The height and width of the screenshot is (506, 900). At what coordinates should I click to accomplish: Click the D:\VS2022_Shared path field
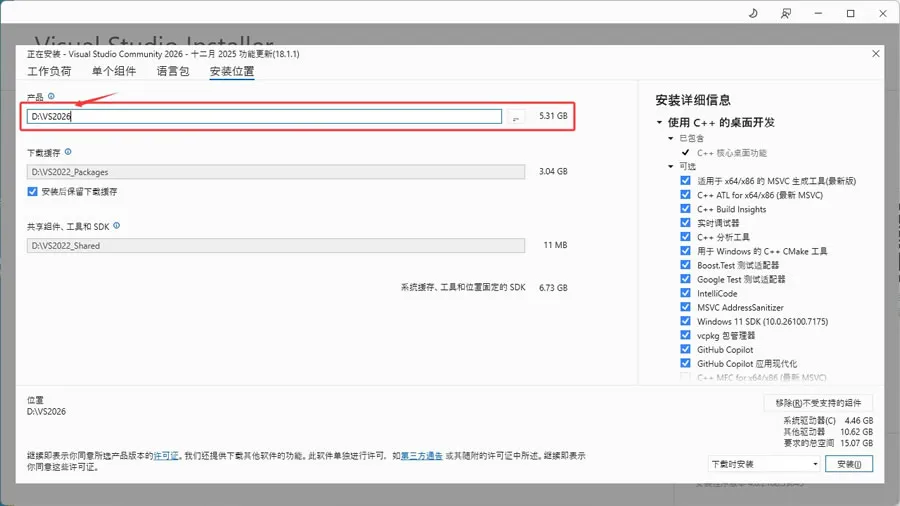(x=276, y=246)
